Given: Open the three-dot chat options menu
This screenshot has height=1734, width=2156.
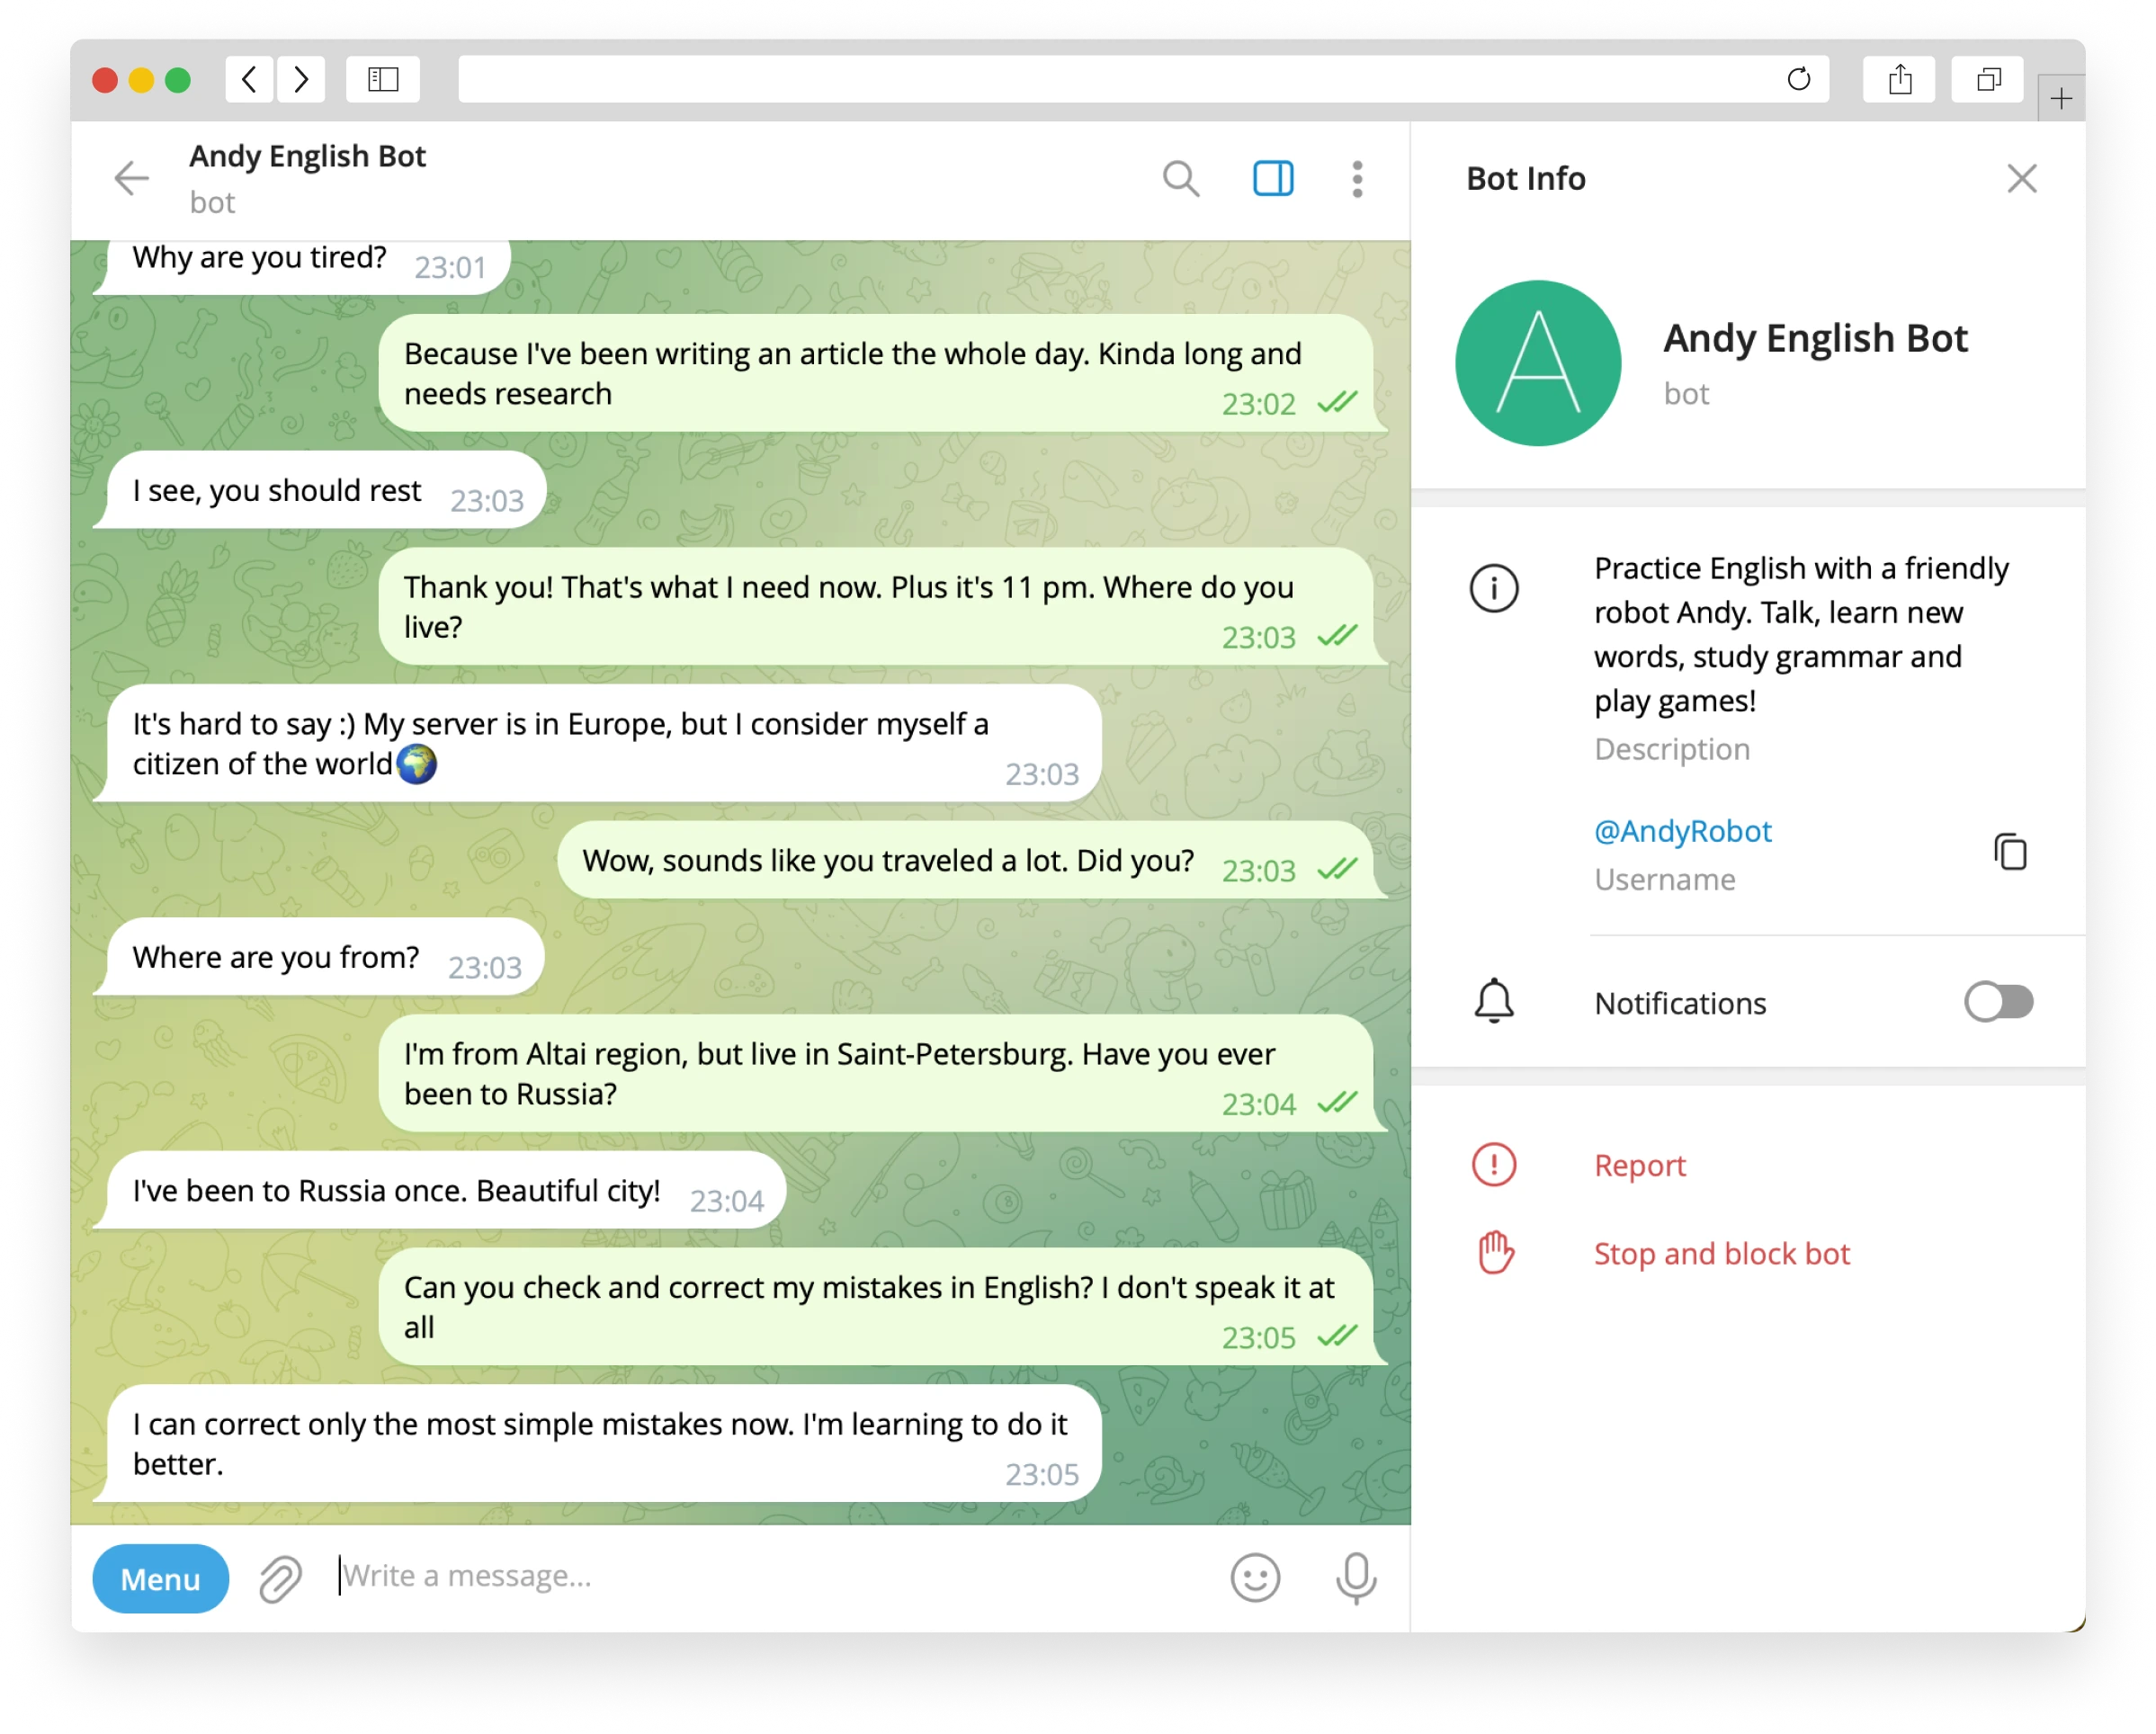Looking at the screenshot, I should 1357,178.
